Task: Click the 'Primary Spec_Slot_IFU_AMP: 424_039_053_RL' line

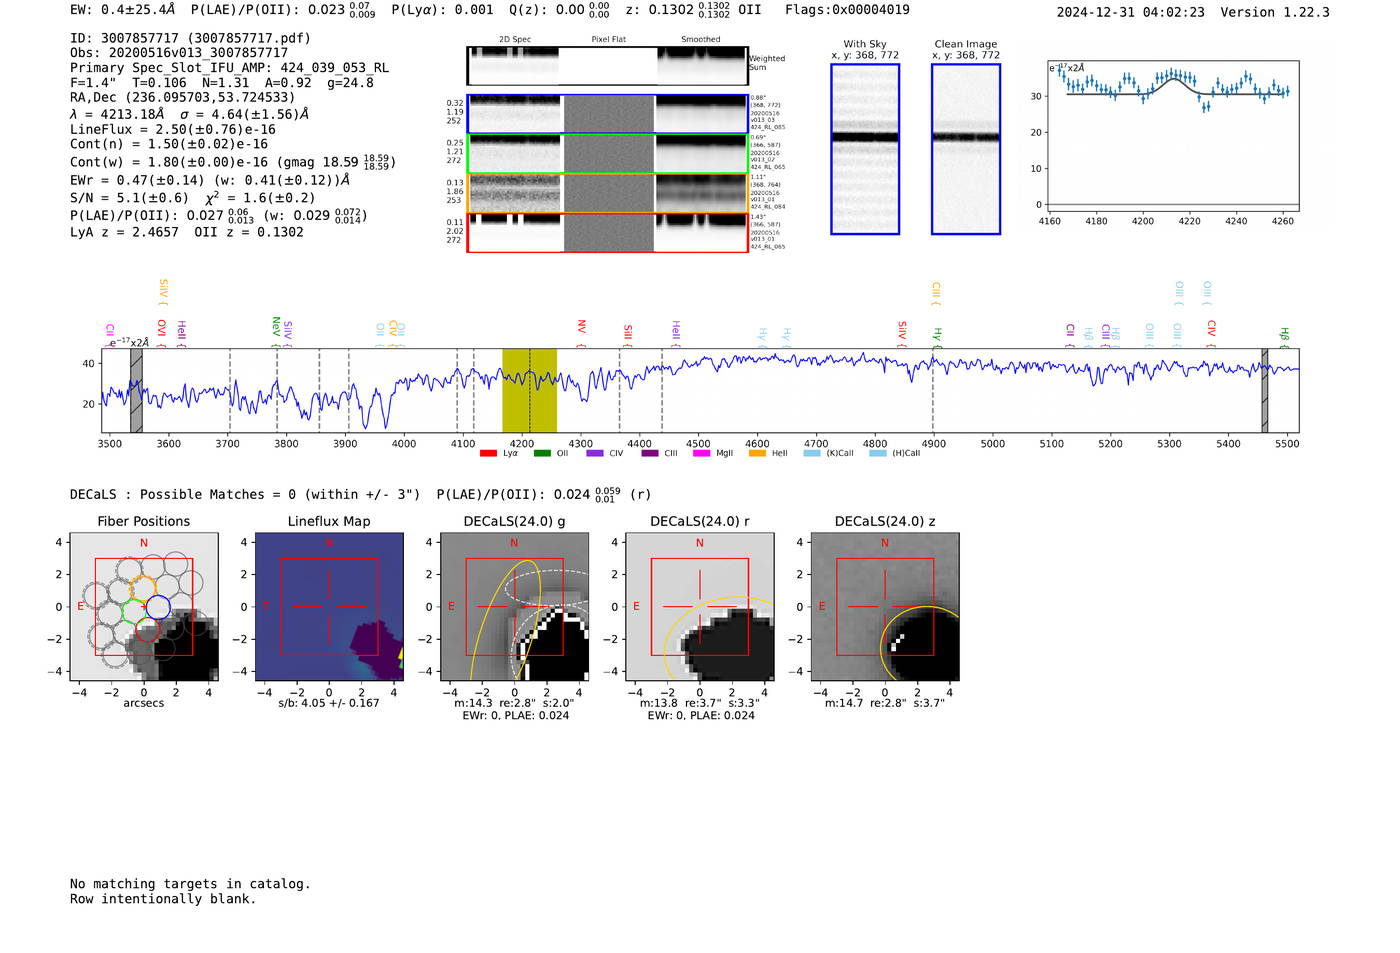Action: [229, 68]
